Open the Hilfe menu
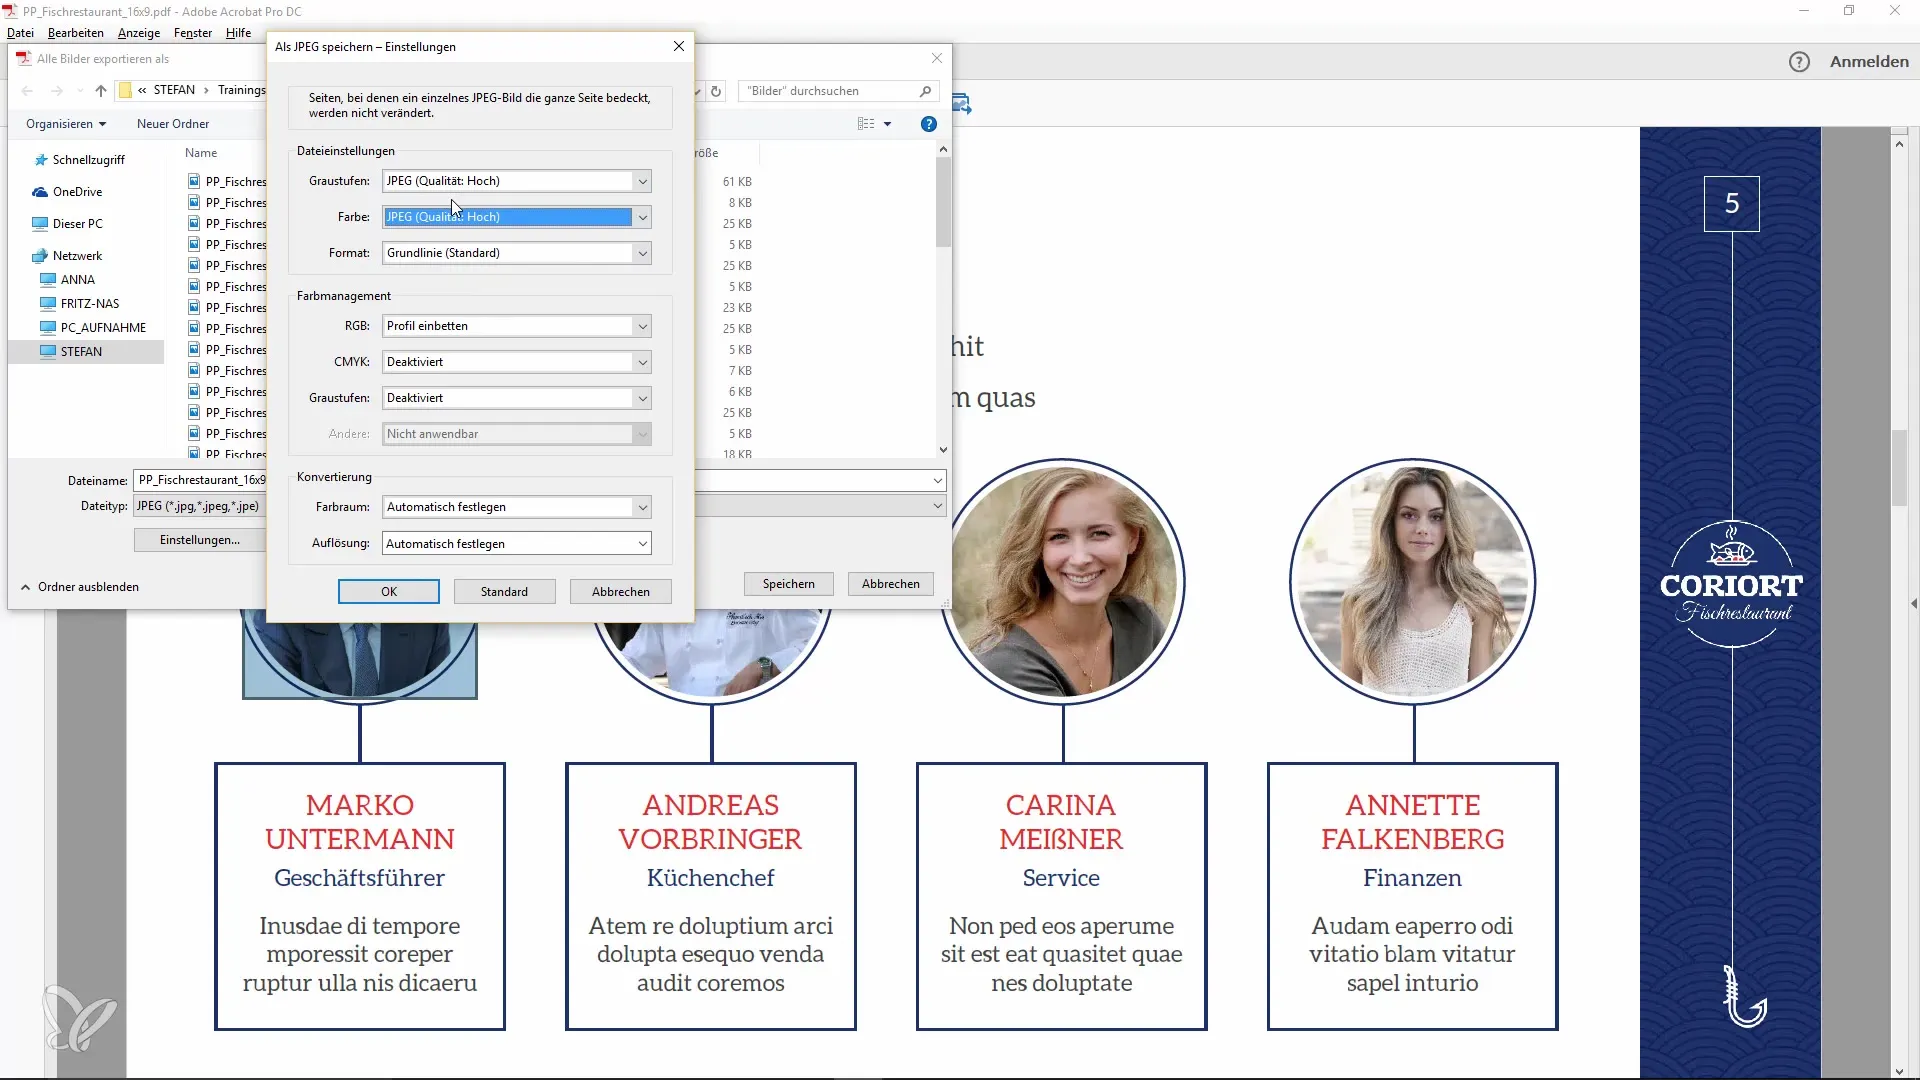 pos(238,33)
